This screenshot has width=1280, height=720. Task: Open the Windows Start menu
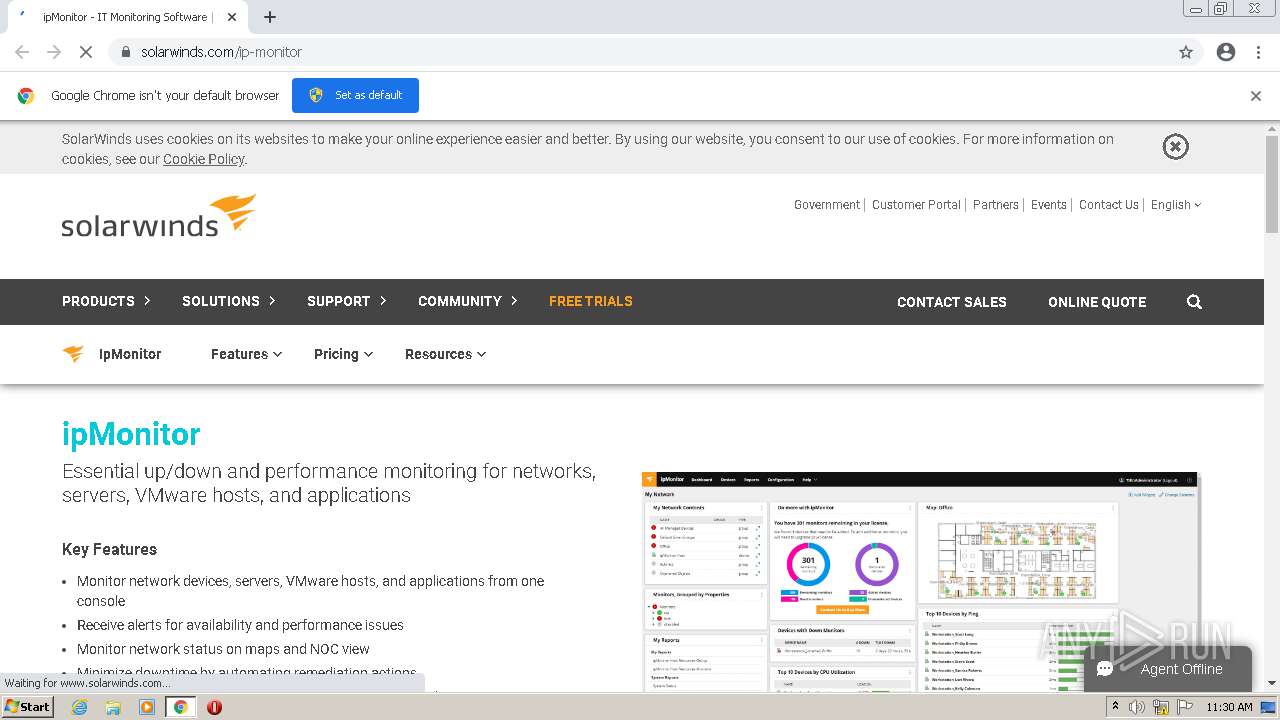click(x=27, y=707)
